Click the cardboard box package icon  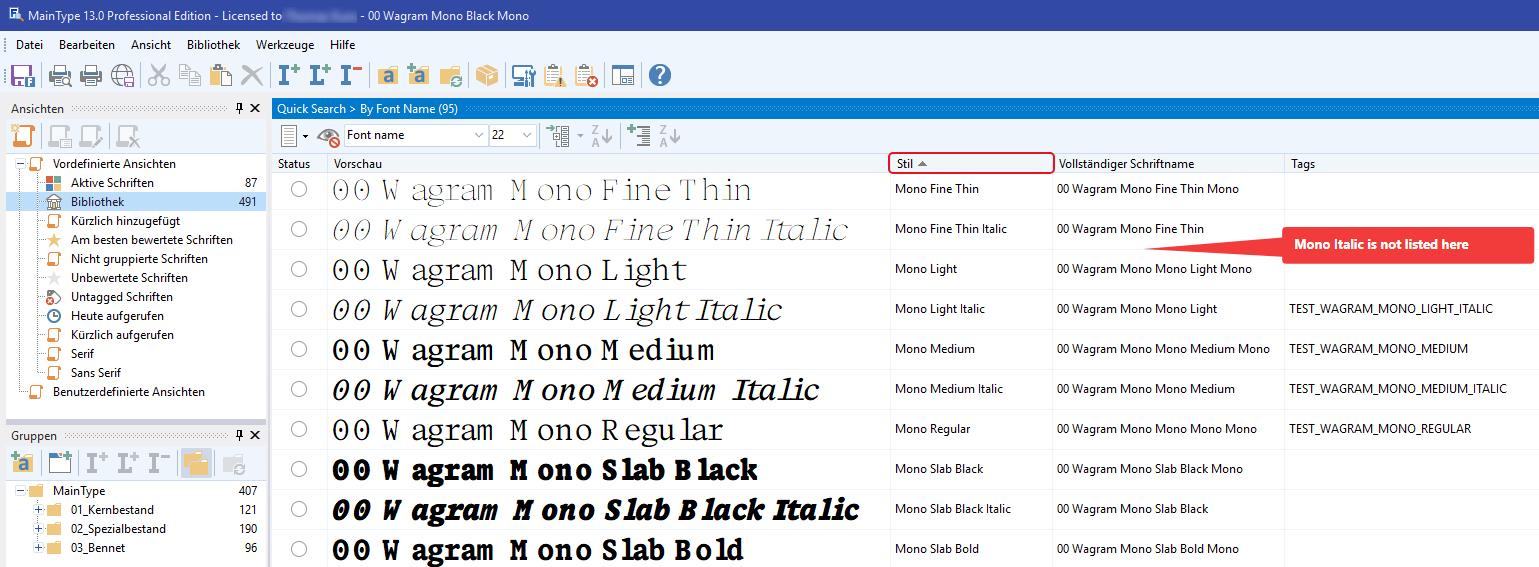pos(487,75)
